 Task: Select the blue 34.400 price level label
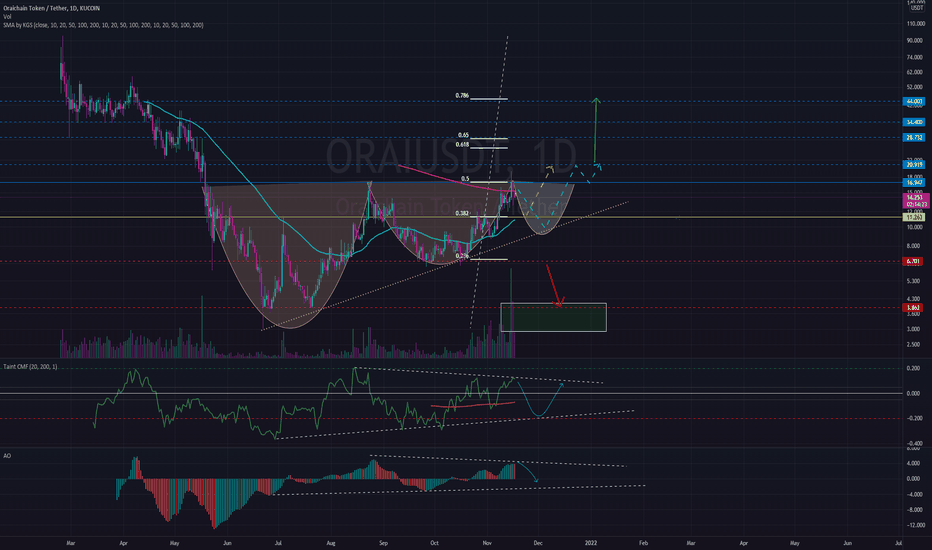(914, 122)
